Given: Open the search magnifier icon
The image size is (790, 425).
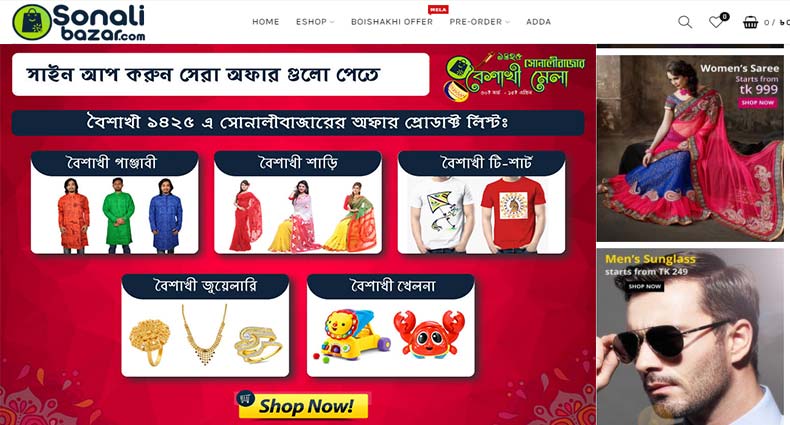Looking at the screenshot, I should tap(685, 22).
